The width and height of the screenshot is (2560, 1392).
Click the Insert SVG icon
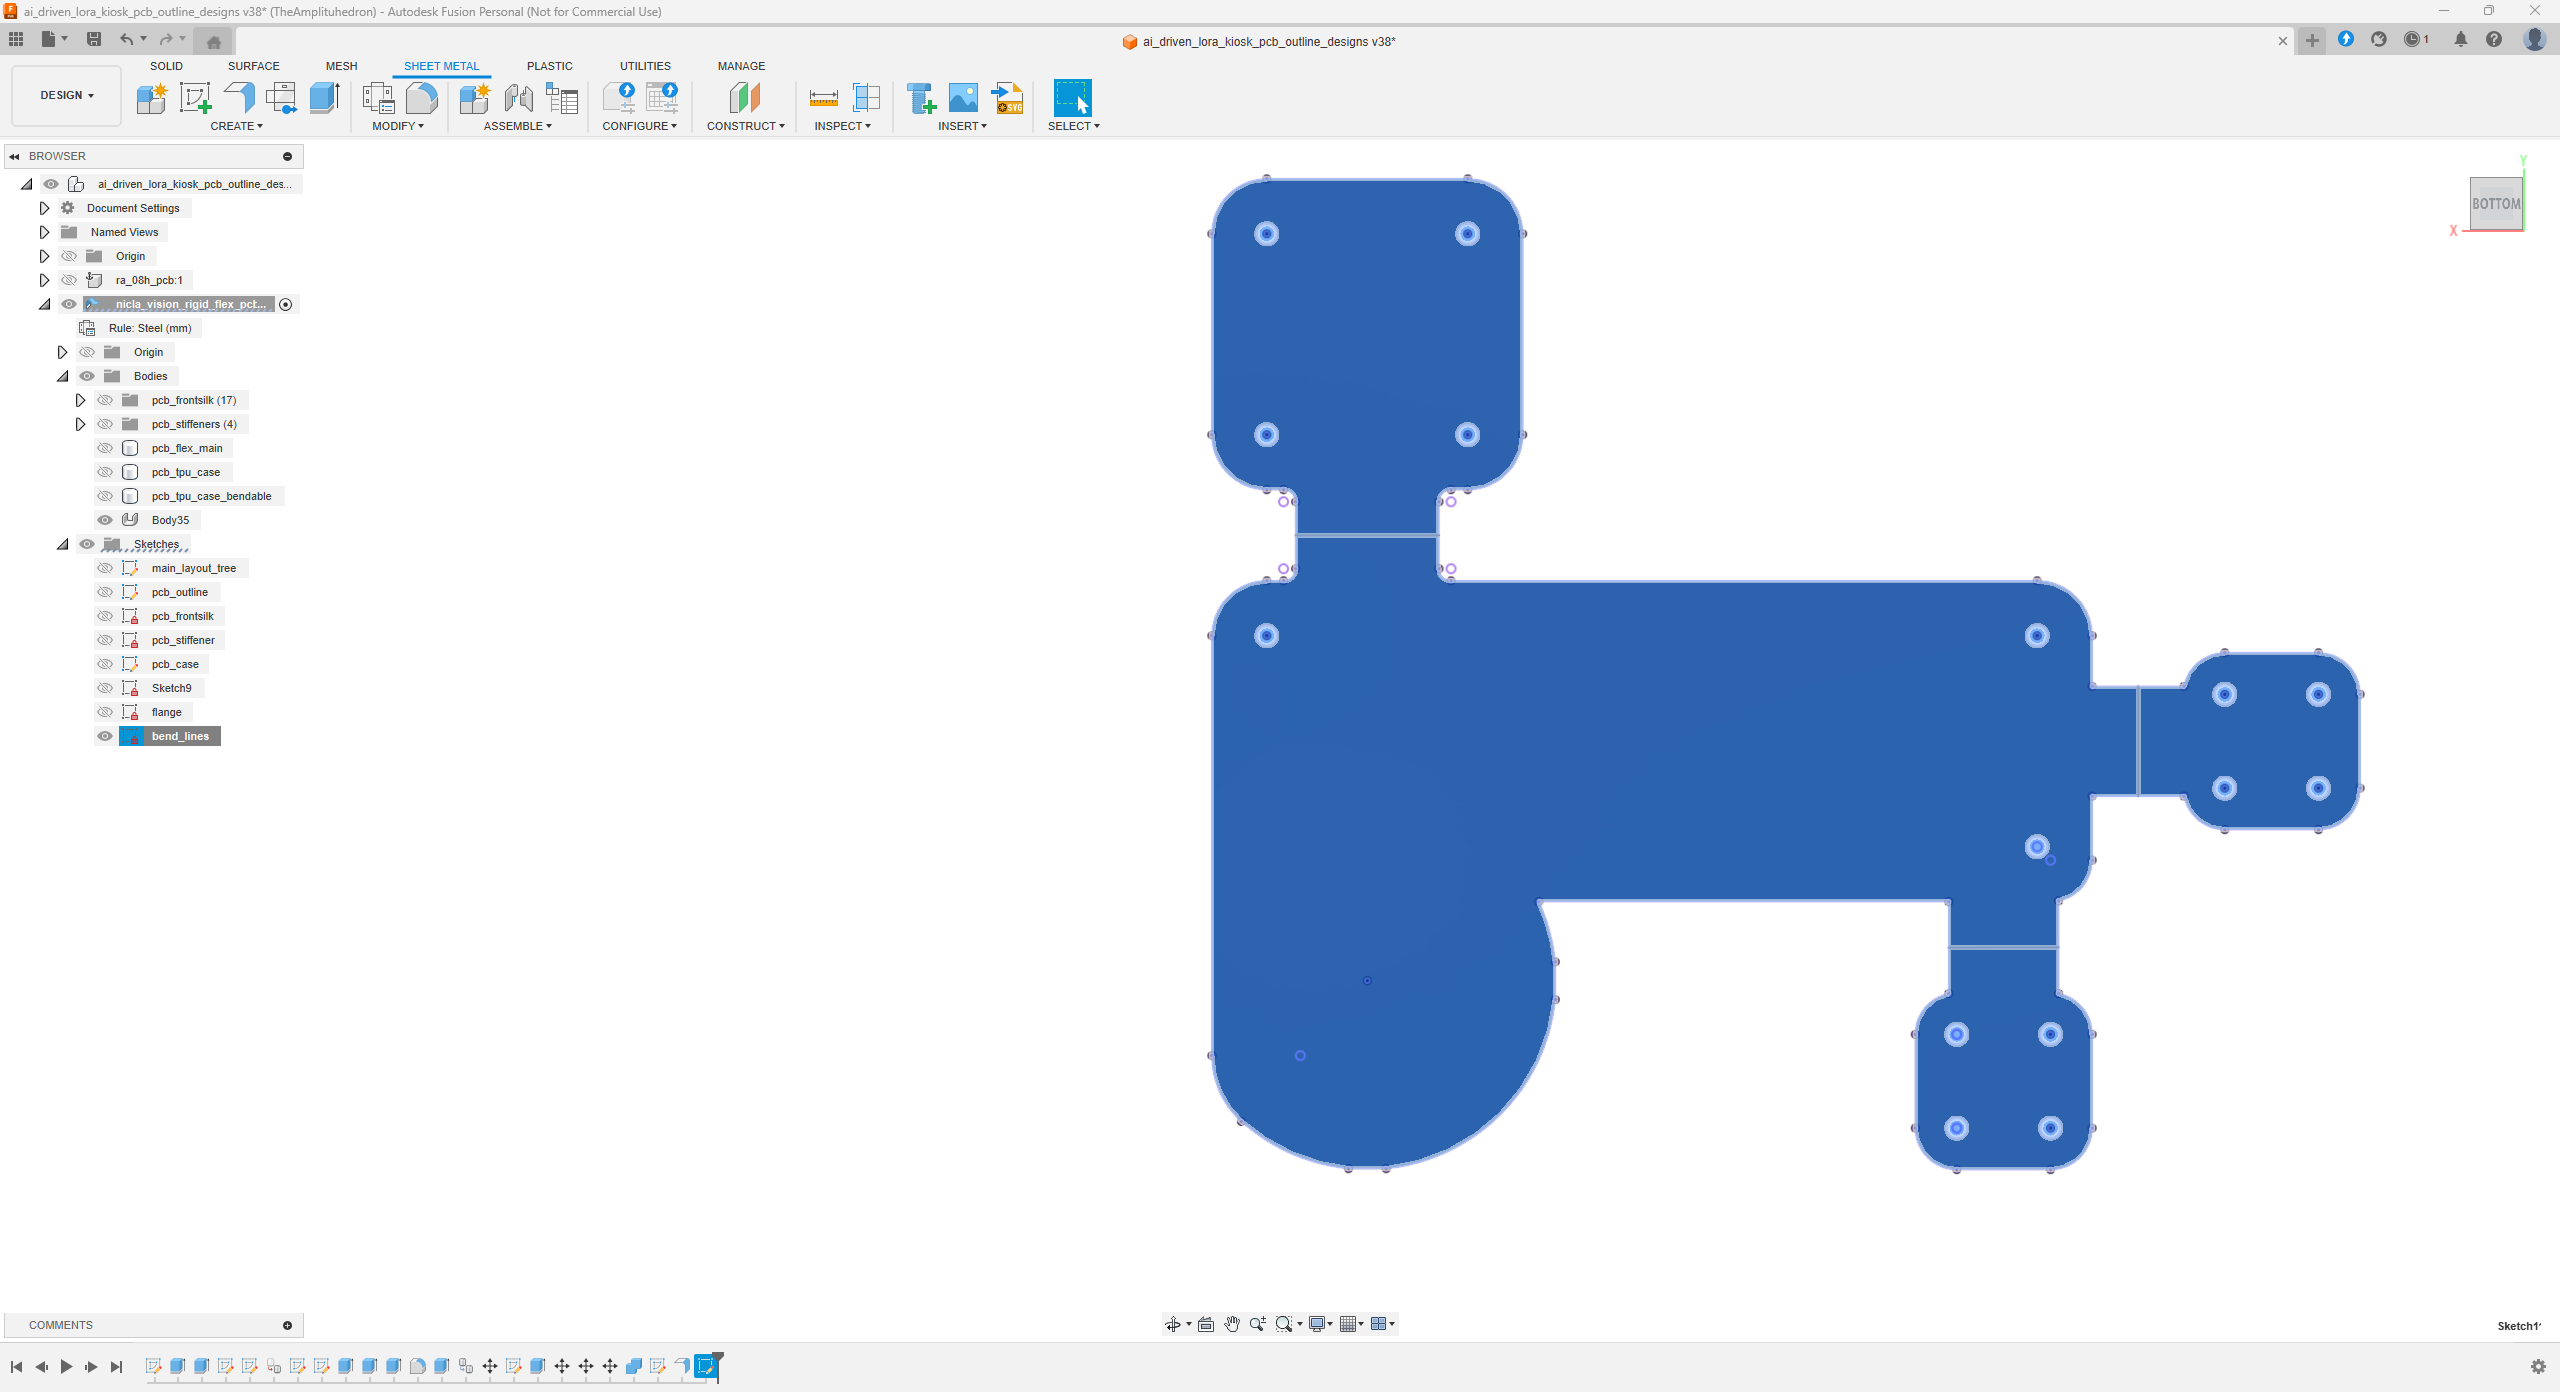pos(1007,98)
